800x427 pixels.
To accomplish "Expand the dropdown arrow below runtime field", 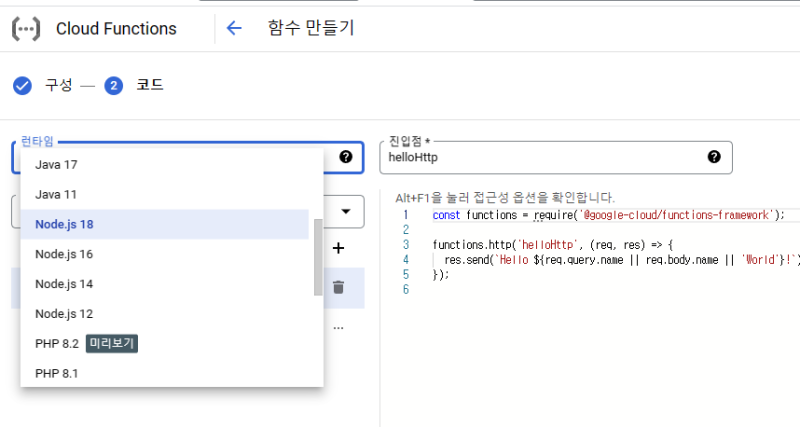I will (346, 211).
